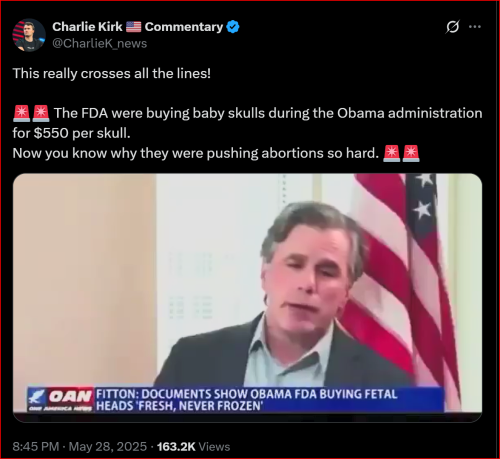Play the embedded OAN video
This screenshot has height=459, width=500.
click(x=247, y=298)
